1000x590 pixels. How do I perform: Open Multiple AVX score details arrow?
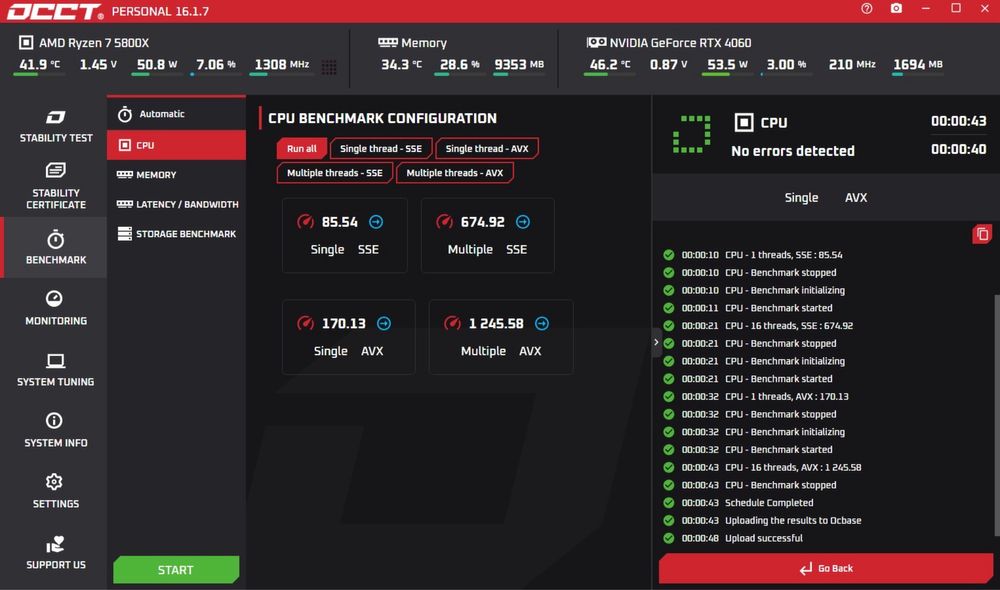coord(541,323)
